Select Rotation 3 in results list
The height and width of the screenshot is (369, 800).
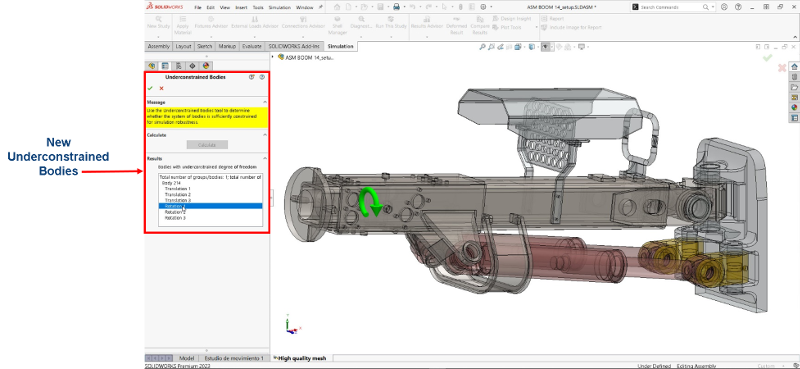tap(175, 218)
